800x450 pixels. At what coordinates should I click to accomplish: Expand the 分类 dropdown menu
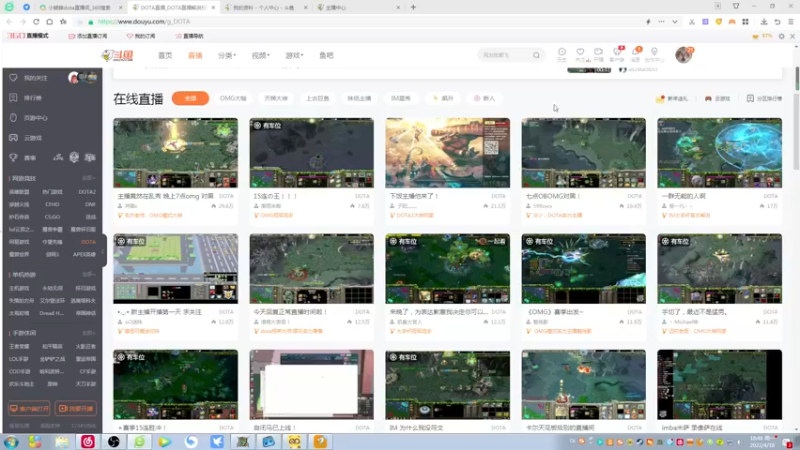point(227,55)
